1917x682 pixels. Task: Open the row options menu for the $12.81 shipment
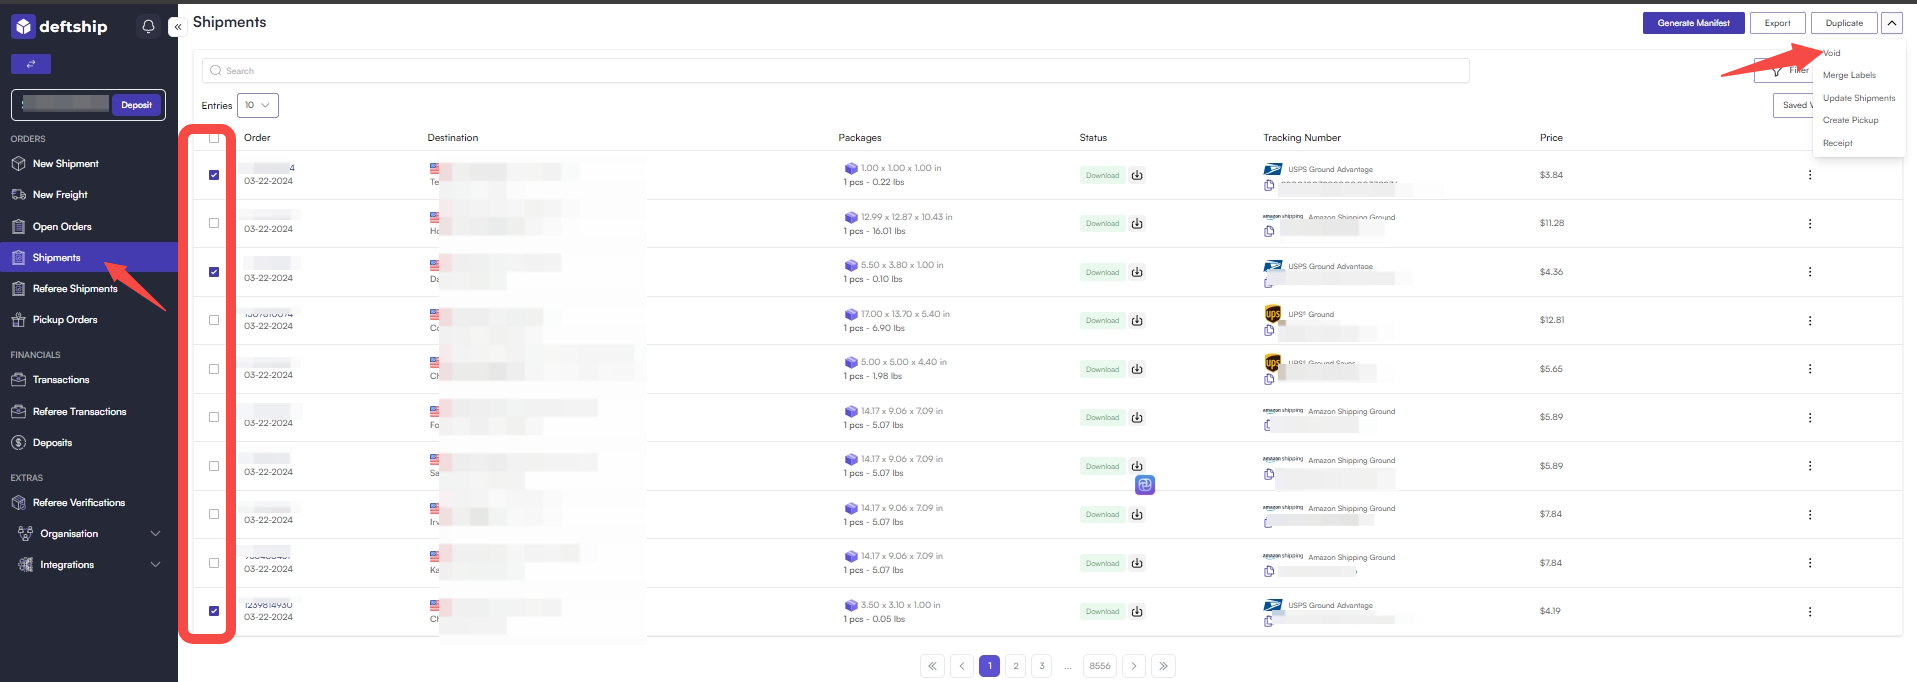pos(1810,320)
